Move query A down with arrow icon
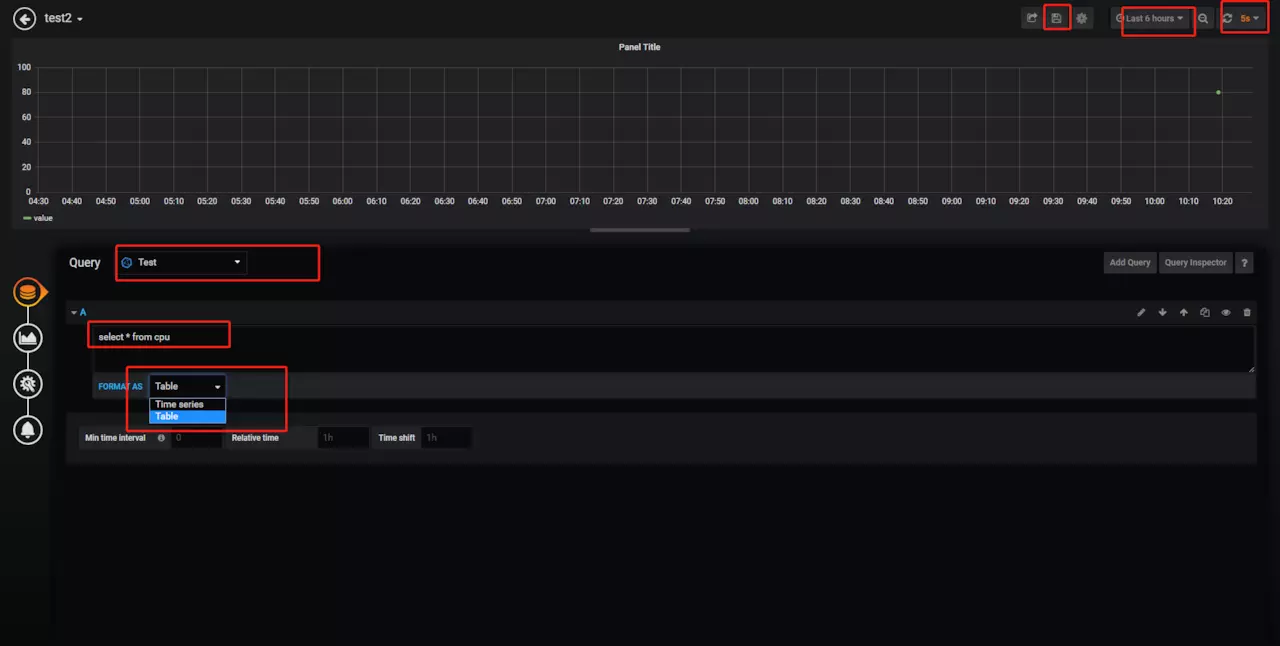Image resolution: width=1280 pixels, height=646 pixels. coord(1162,313)
